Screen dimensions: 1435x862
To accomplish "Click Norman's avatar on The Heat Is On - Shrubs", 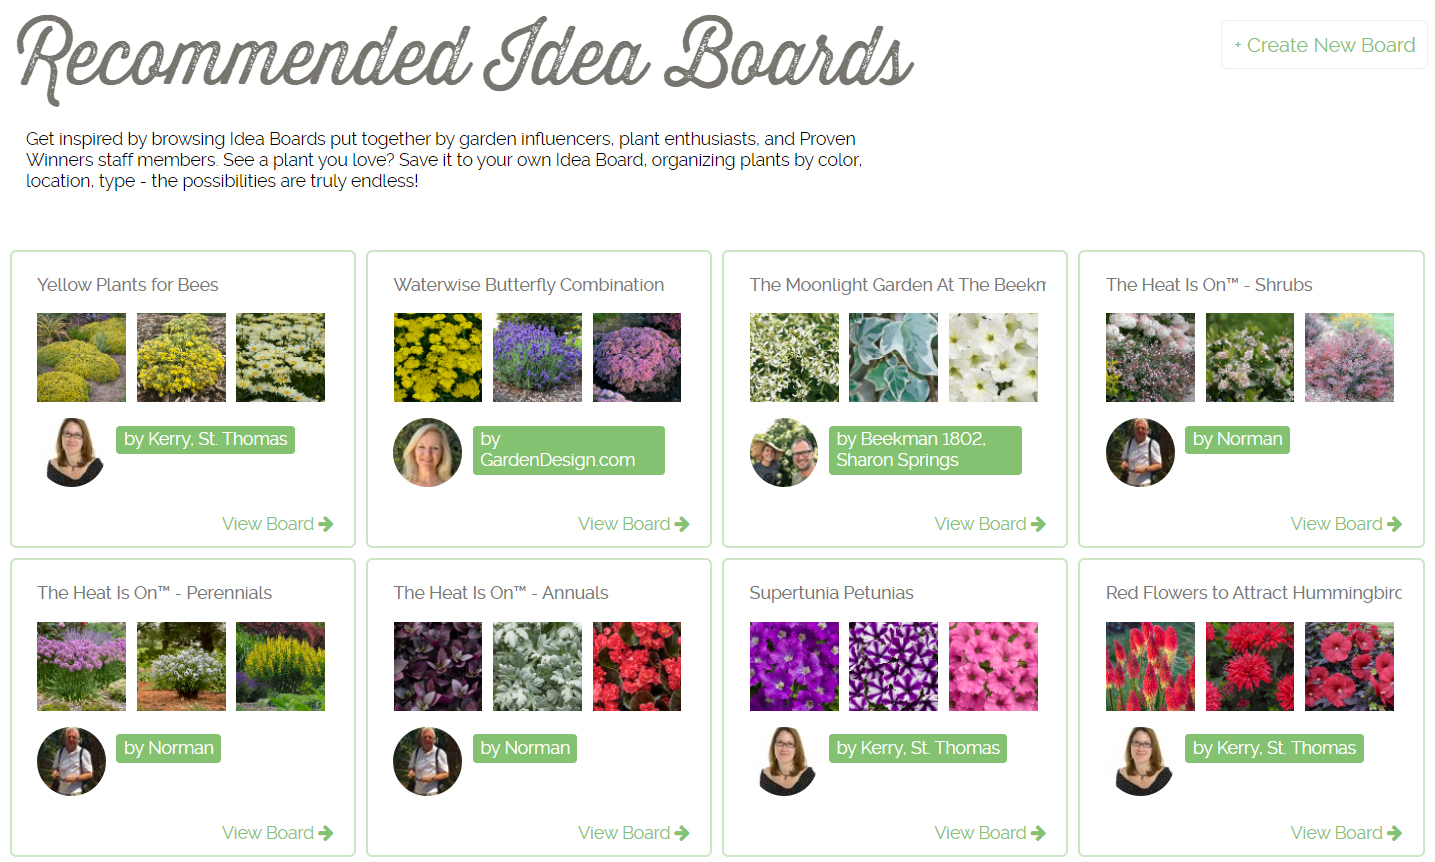I will [1140, 451].
